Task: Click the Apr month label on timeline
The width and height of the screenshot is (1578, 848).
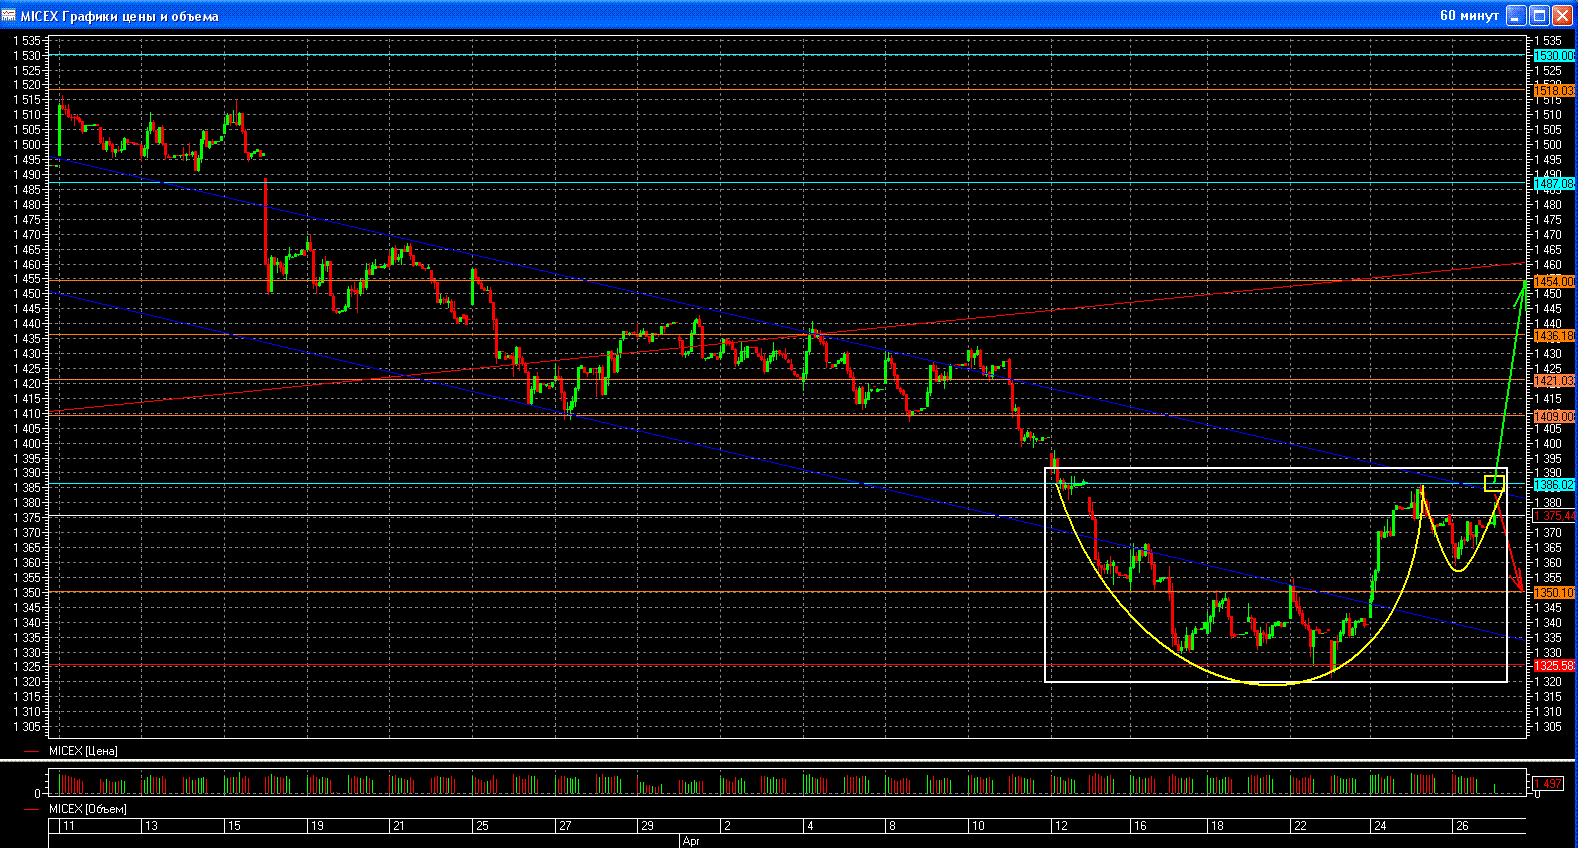Action: [691, 841]
